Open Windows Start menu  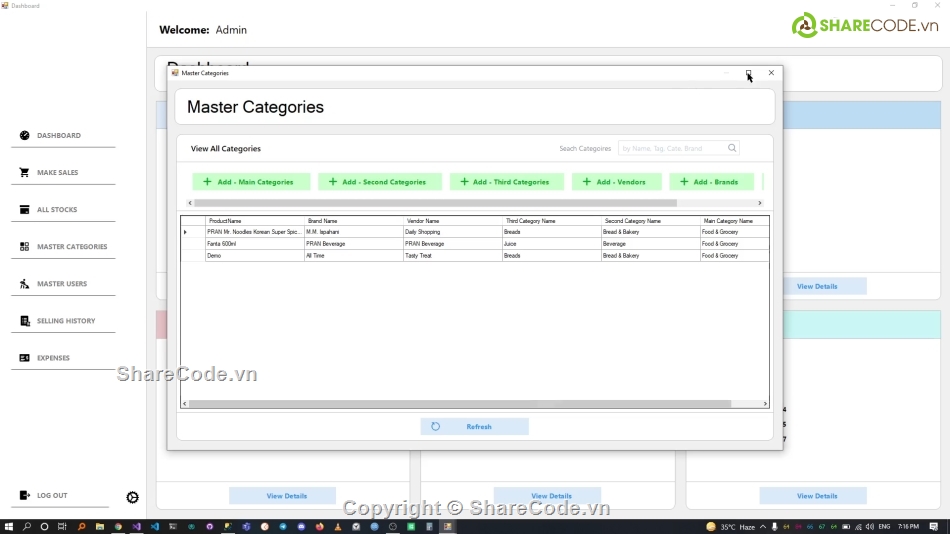[x=9, y=526]
